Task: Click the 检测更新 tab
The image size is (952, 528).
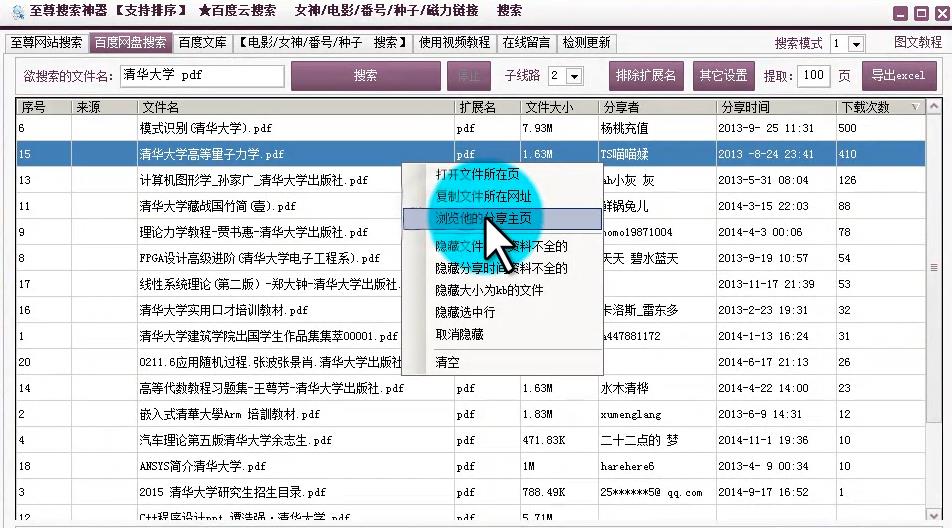Action: (x=586, y=42)
